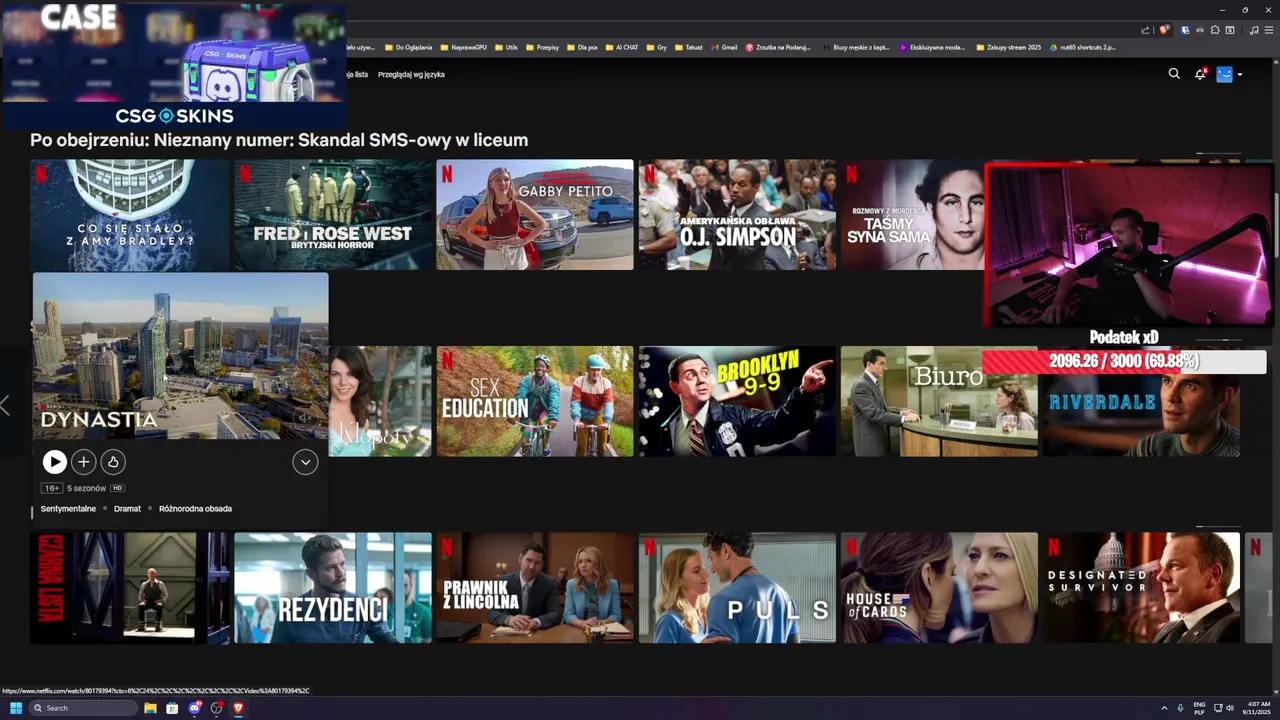The image size is (1280, 720).
Task: Click the taskbar volume icon
Action: coord(1230,708)
